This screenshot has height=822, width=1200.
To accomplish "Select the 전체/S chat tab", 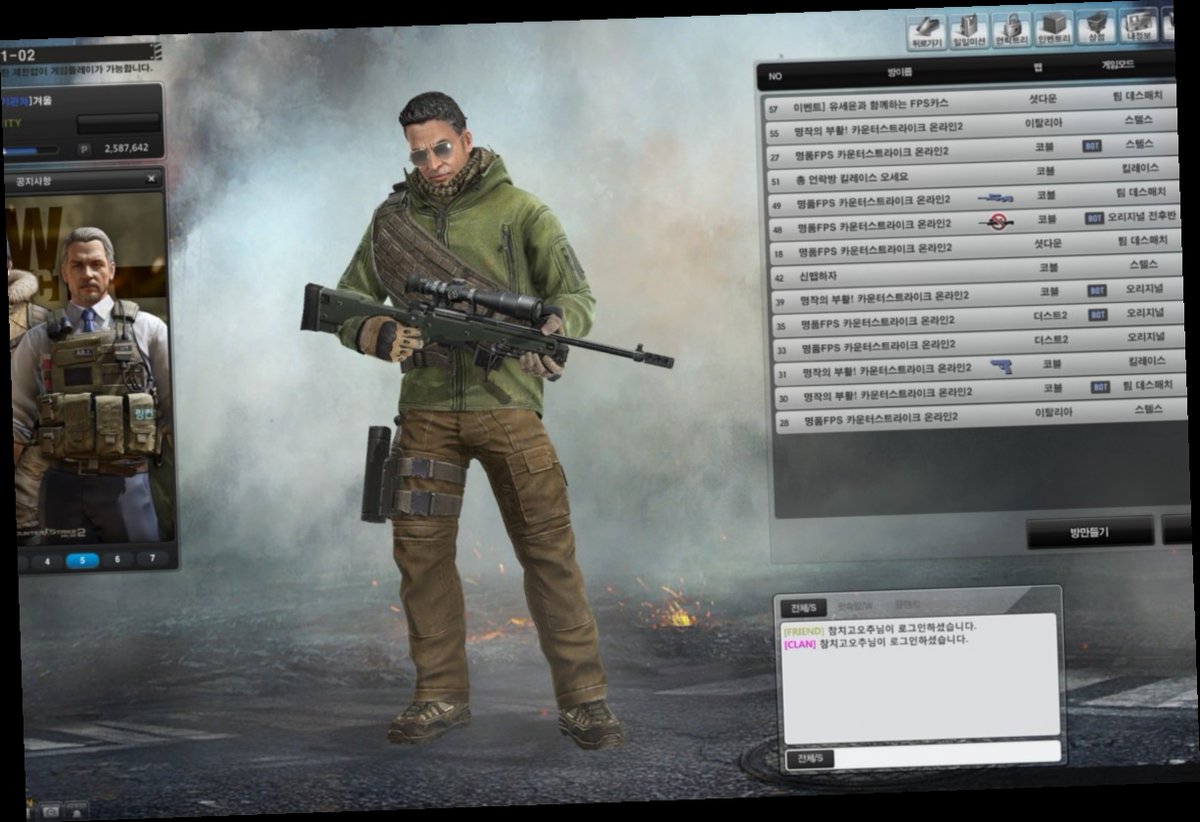I will click(805, 607).
